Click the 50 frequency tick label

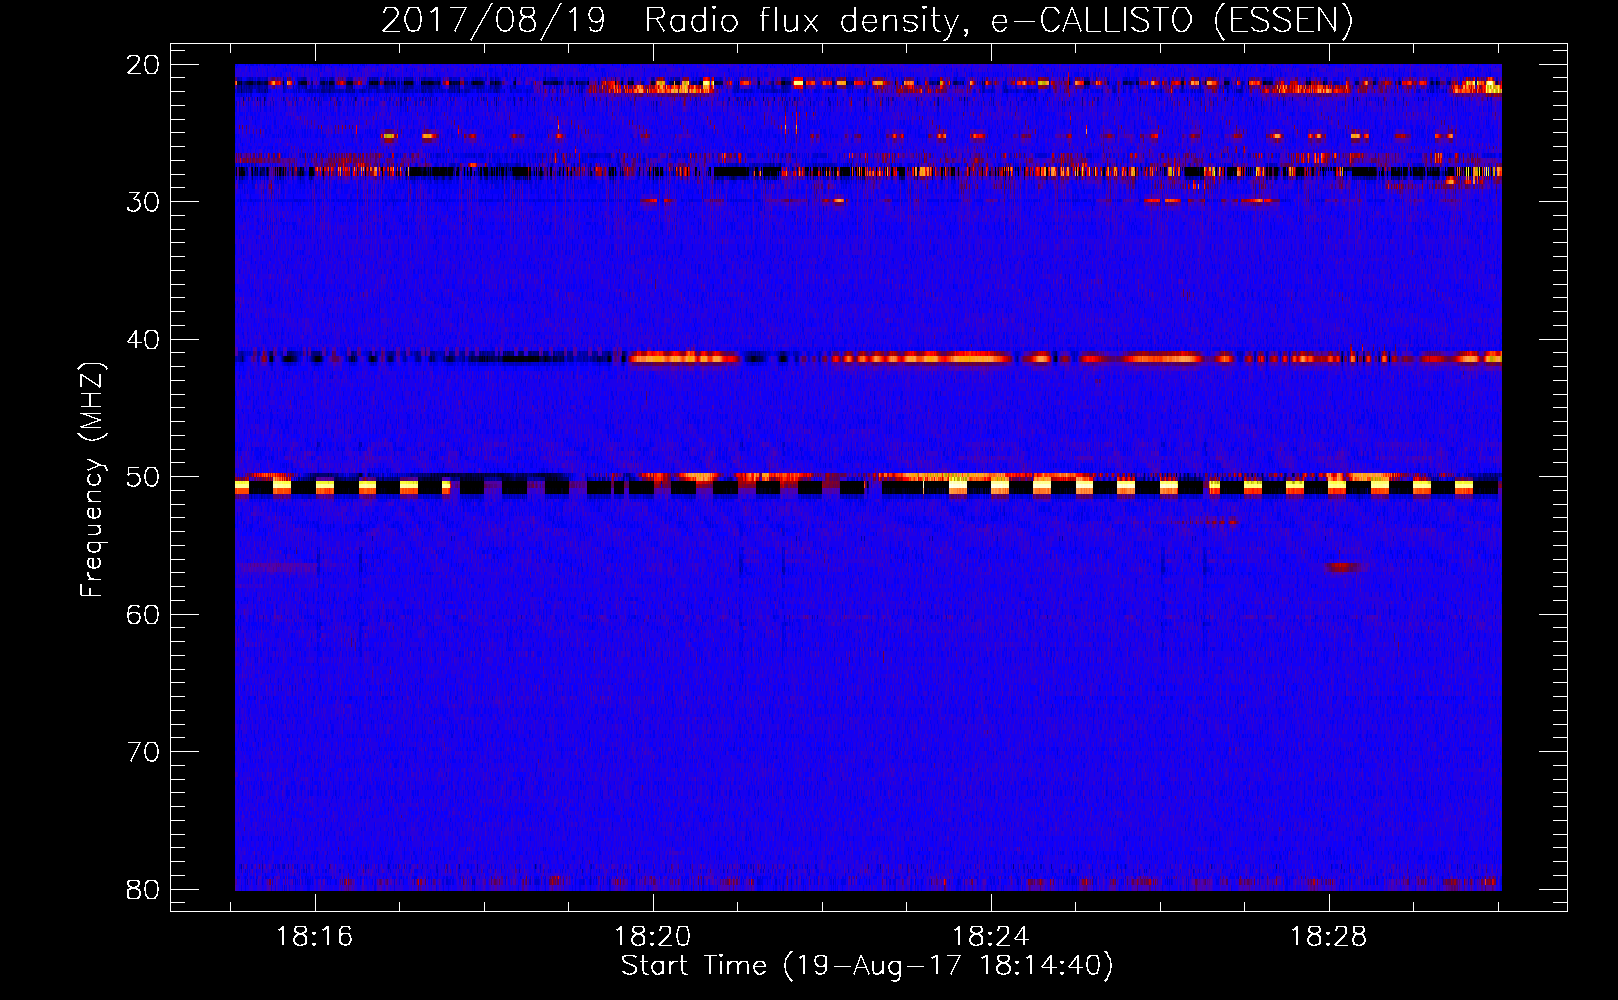(x=143, y=477)
